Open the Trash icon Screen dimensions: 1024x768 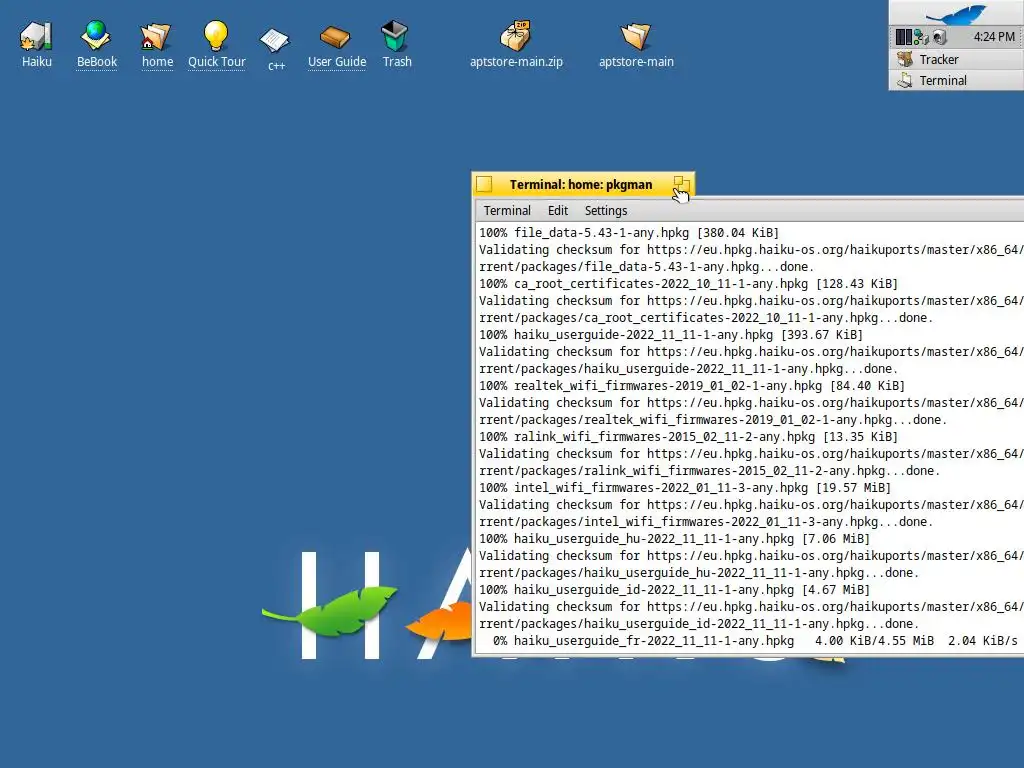395,37
